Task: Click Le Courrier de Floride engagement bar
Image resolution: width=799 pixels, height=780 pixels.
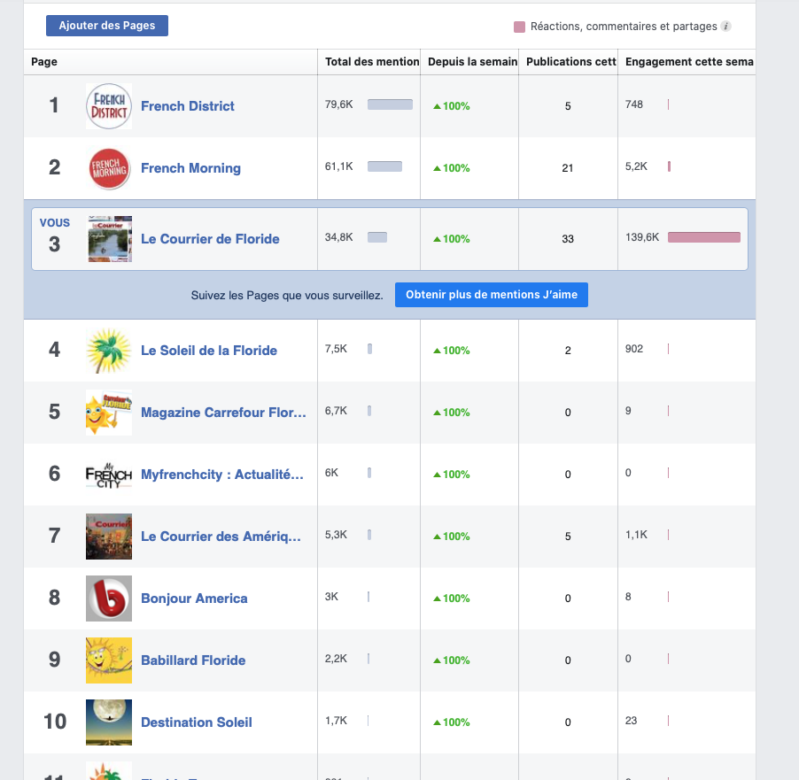Action: [x=704, y=238]
